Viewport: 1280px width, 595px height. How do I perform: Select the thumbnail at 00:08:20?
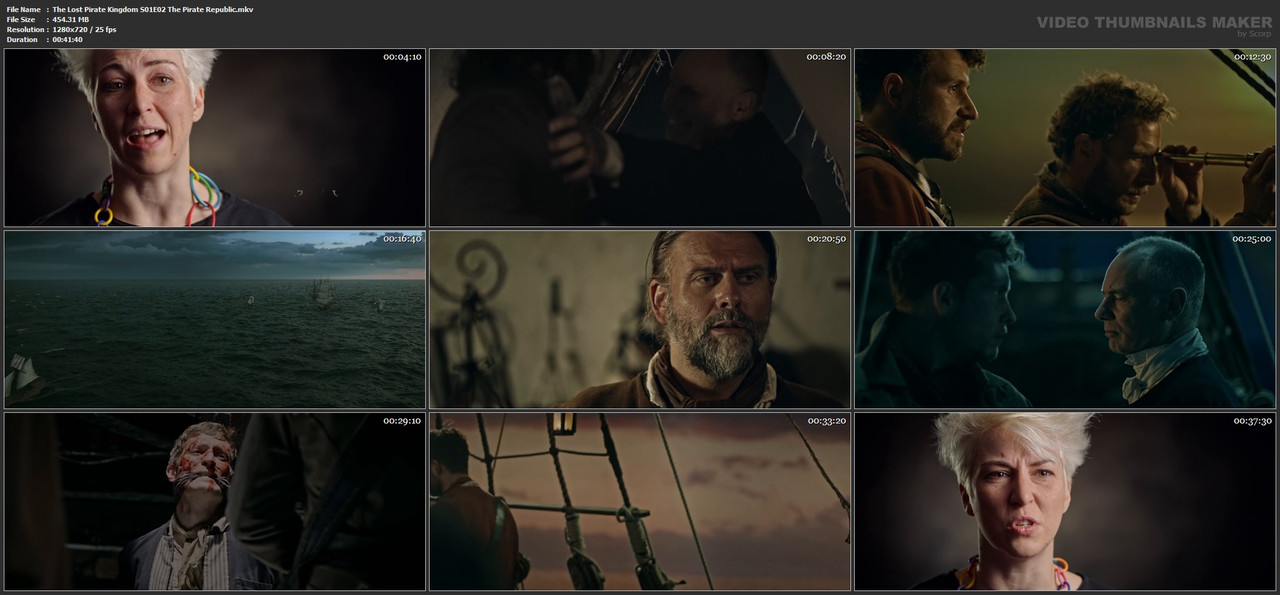[640, 138]
